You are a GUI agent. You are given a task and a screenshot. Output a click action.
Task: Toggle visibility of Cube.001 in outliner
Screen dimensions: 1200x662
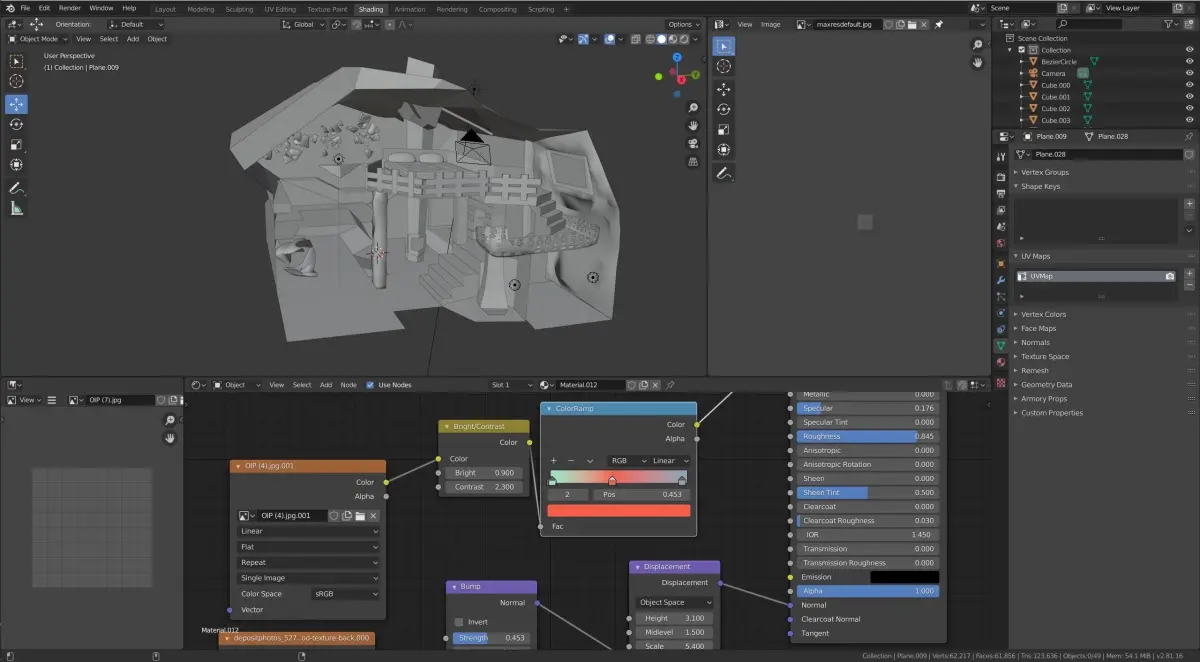coord(1189,97)
